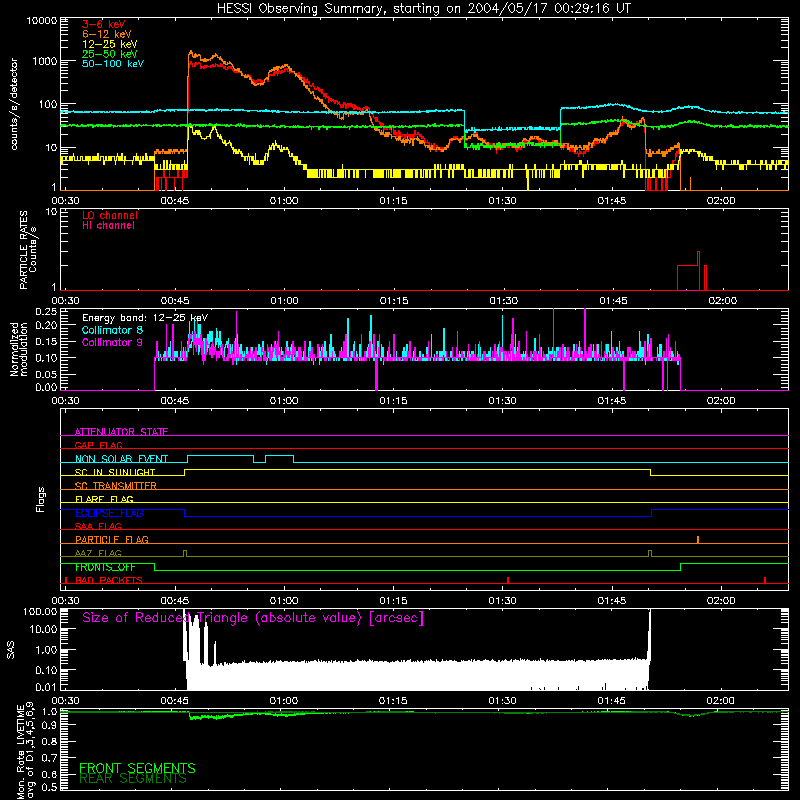Click '02:00' time tick below particle rates panel
This screenshot has height=800, width=800.
point(722,301)
